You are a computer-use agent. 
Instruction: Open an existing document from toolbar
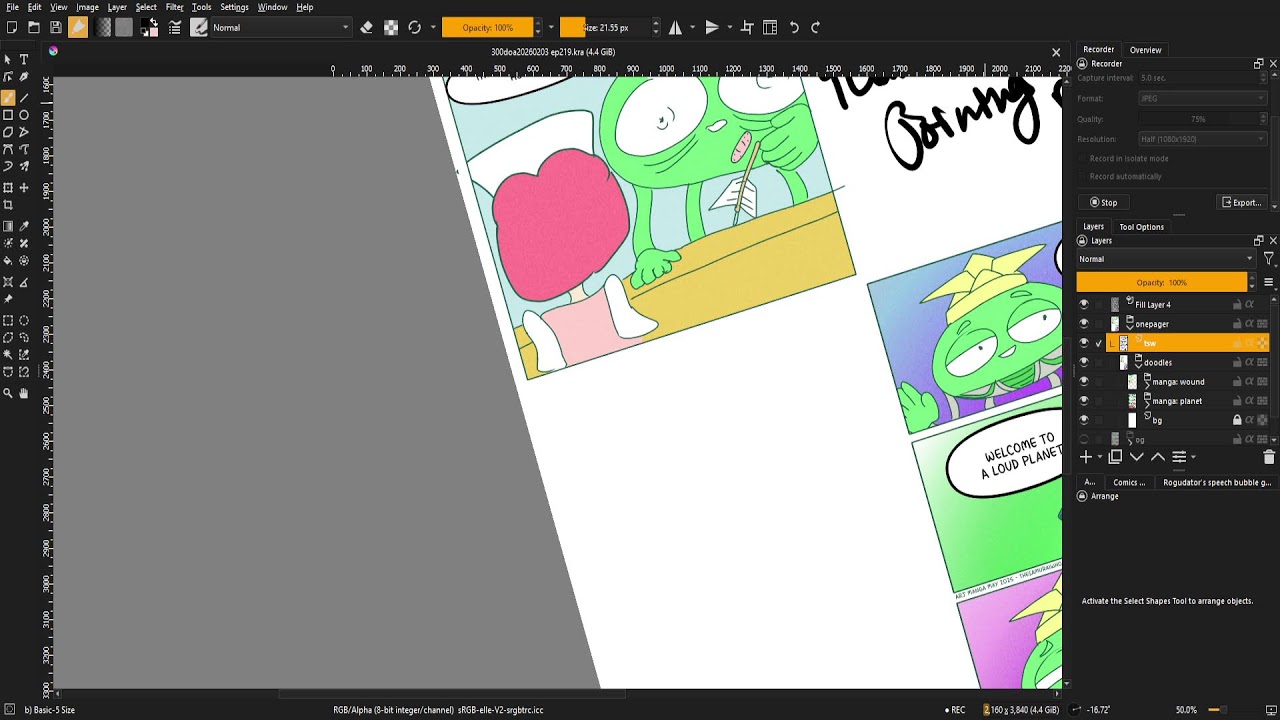click(34, 28)
